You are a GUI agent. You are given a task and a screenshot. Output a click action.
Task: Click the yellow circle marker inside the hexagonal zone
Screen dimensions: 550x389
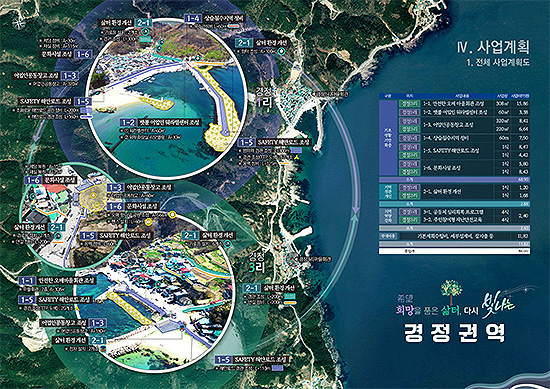click(x=93, y=195)
